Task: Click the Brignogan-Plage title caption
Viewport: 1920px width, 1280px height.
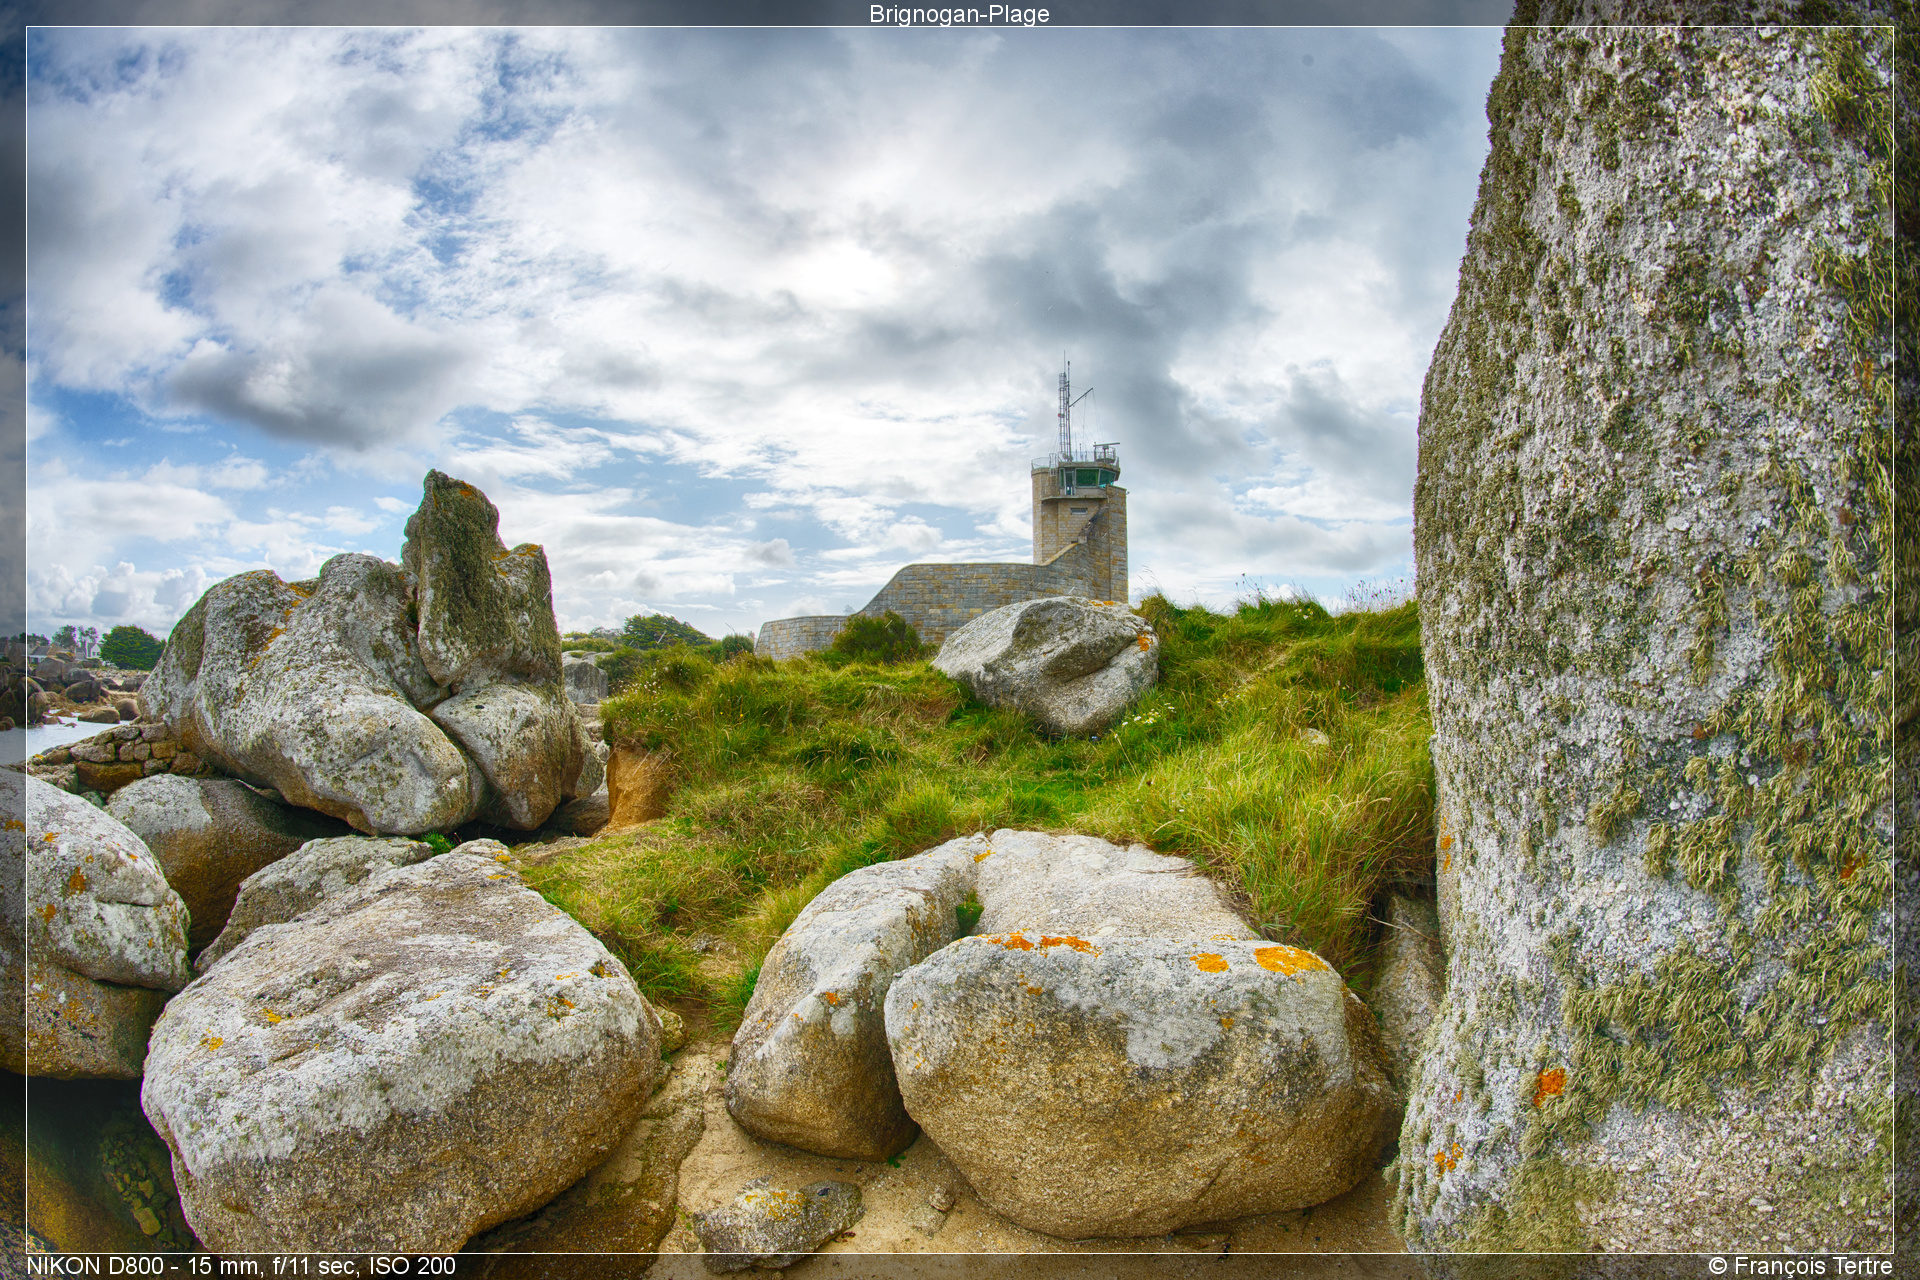Action: coord(959,14)
